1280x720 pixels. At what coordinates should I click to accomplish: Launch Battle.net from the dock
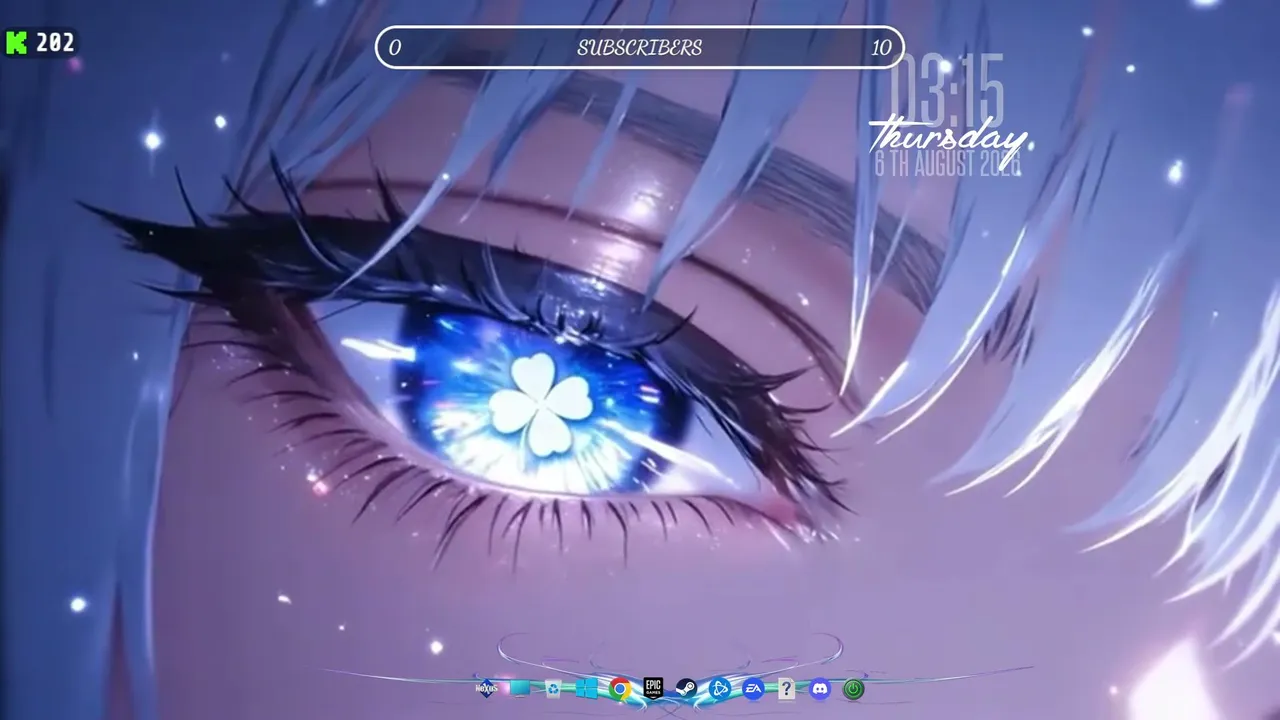point(719,688)
